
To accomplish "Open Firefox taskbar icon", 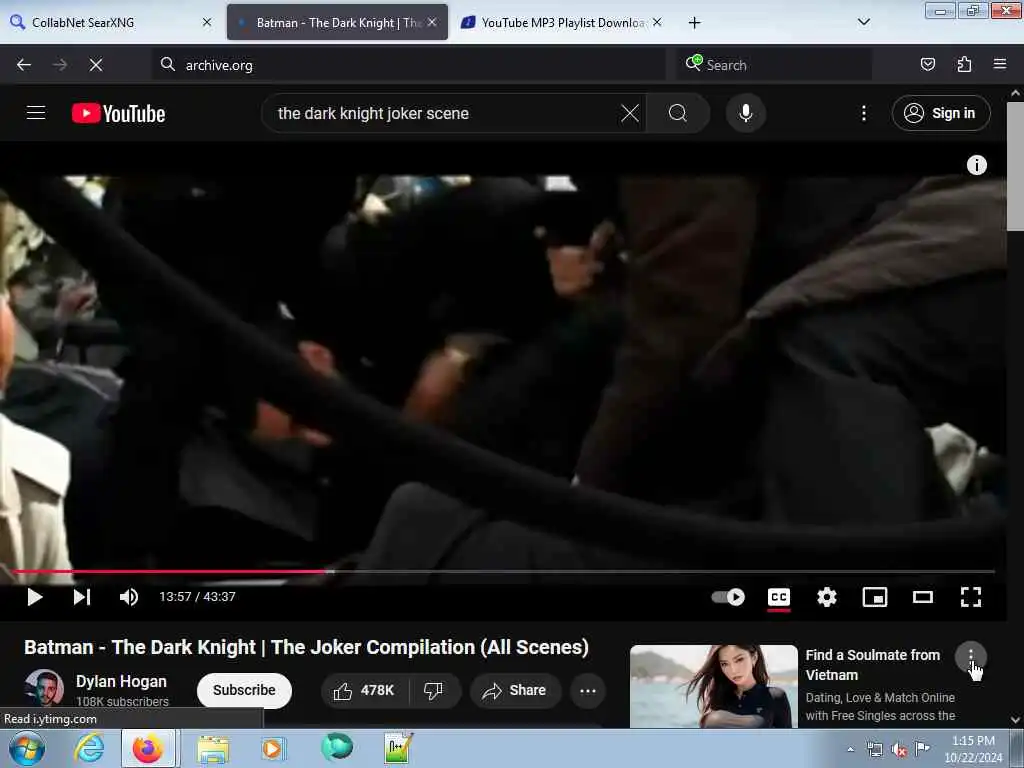I will (148, 748).
